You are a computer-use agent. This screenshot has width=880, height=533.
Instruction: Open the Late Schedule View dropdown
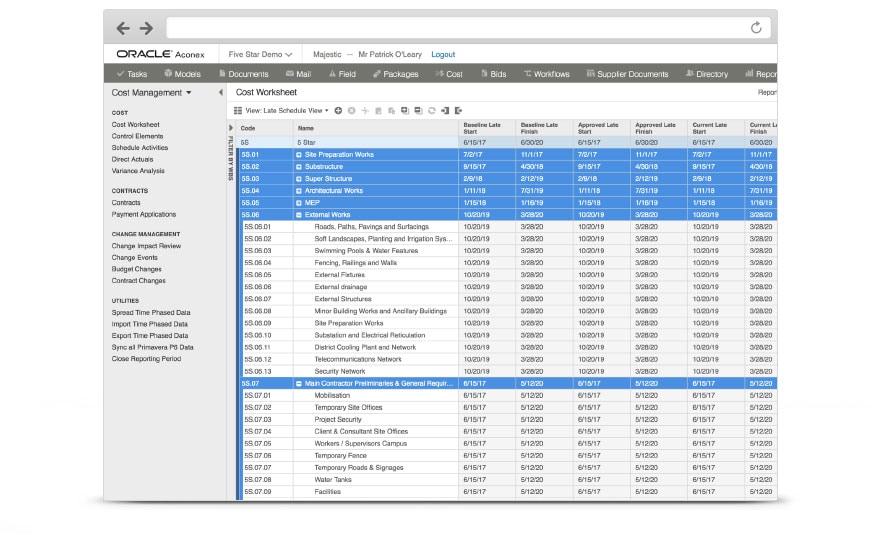coord(285,110)
